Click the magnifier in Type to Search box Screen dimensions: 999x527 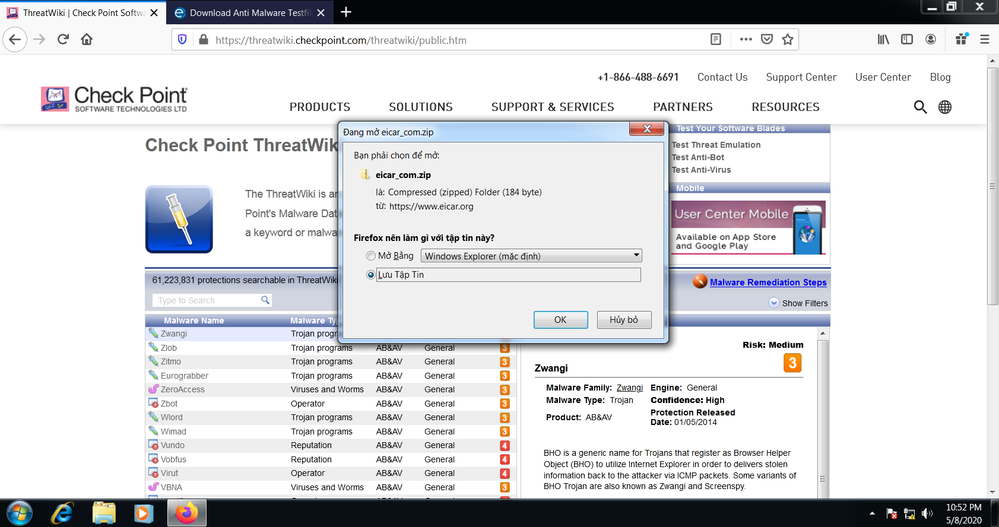click(265, 300)
